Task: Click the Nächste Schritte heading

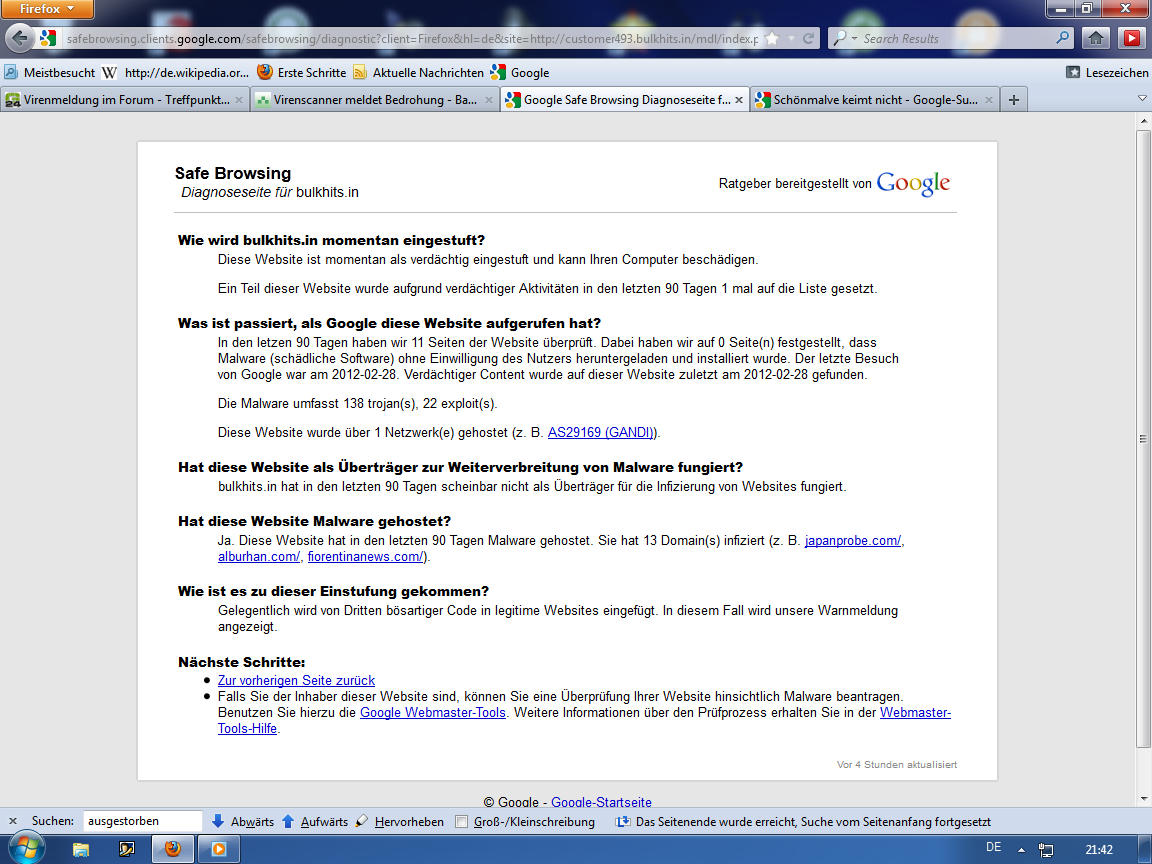Action: tap(242, 662)
